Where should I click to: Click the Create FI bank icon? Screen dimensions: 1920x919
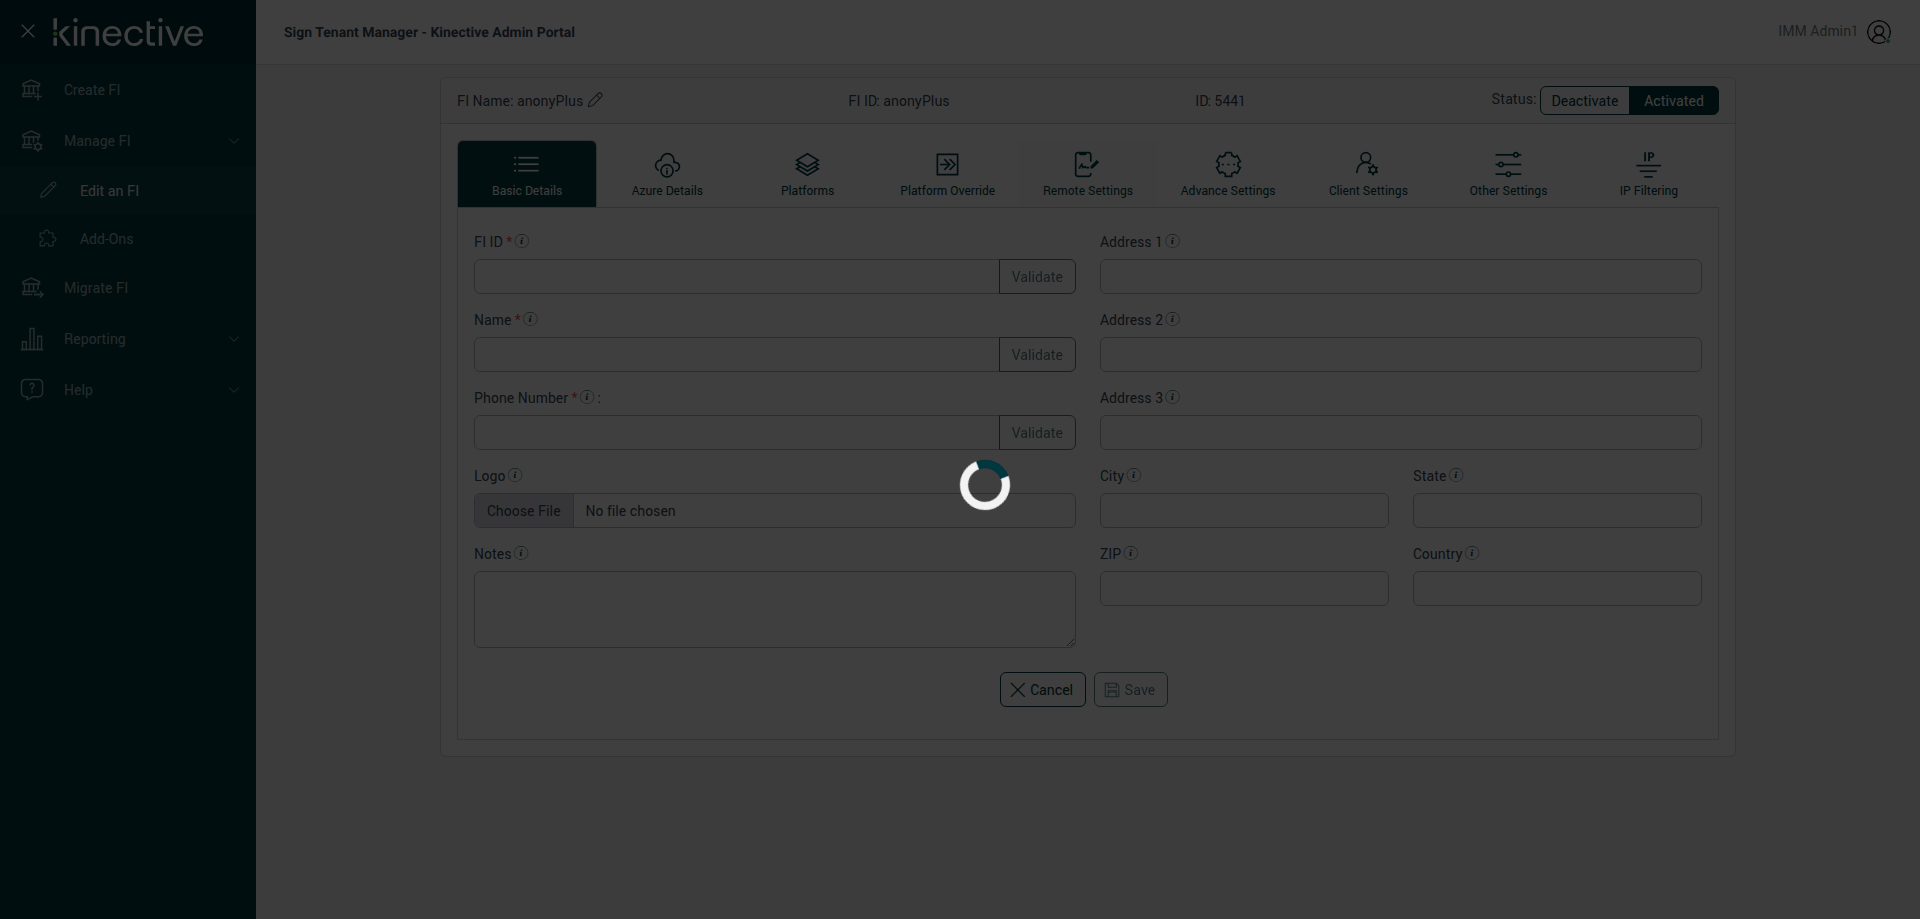point(32,90)
